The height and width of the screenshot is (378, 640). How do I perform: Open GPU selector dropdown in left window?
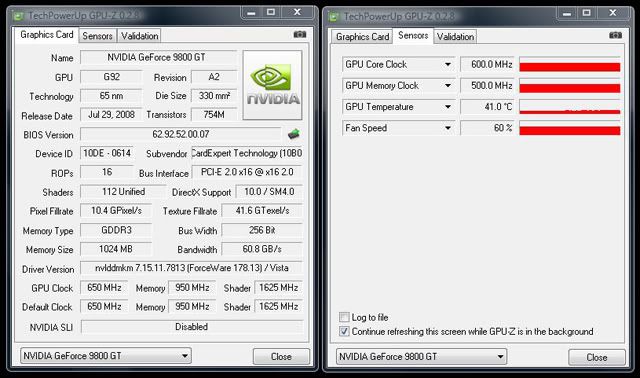pyautogui.click(x=106, y=356)
